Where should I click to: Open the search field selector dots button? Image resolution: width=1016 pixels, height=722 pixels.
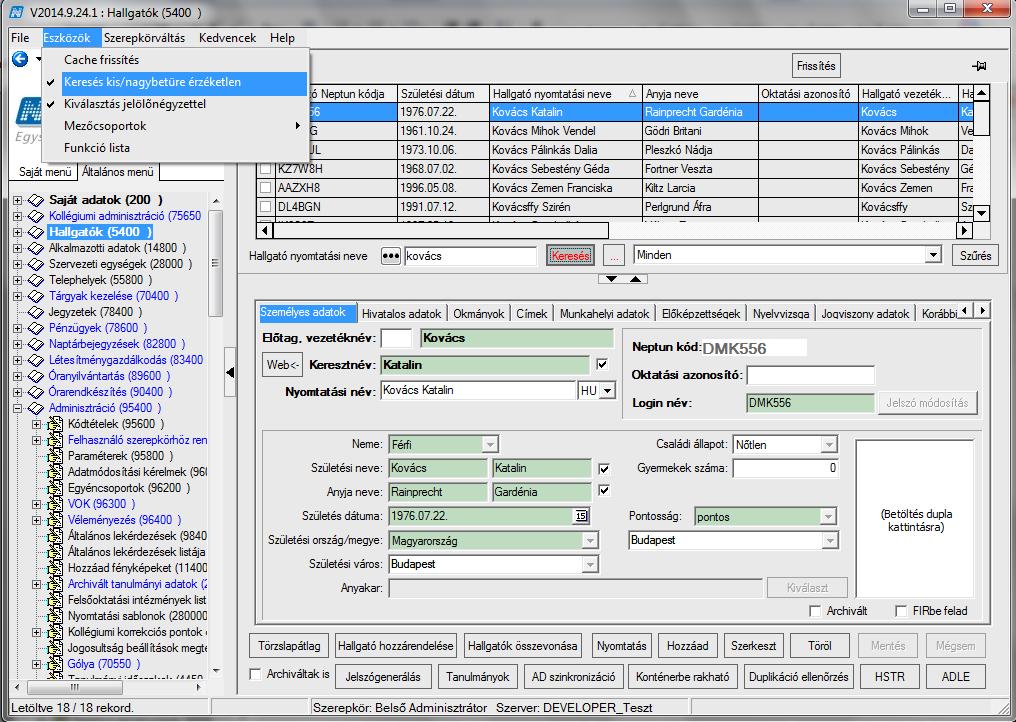point(390,256)
